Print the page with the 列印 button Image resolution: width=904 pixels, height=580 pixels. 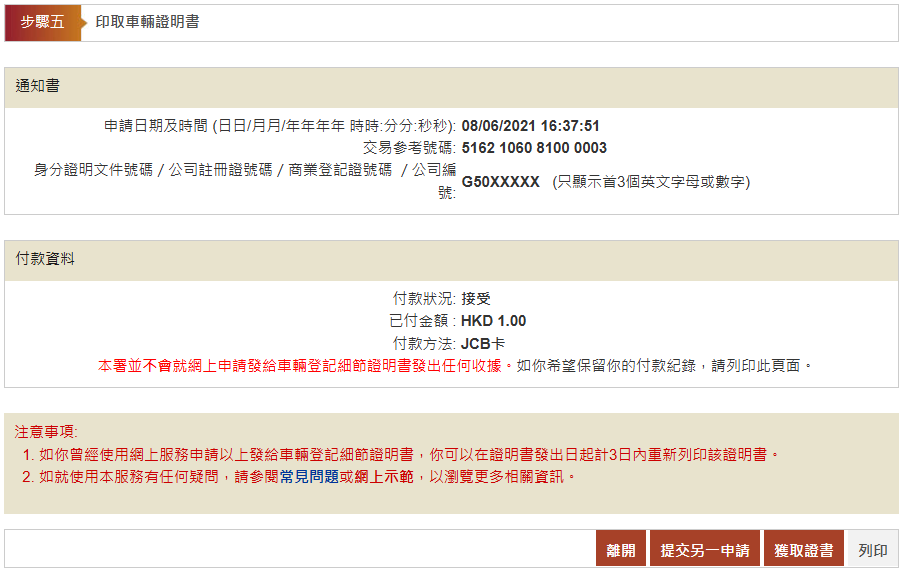(x=872, y=550)
